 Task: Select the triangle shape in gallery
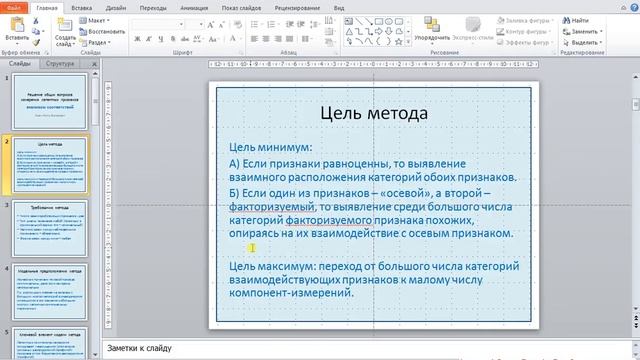(x=349, y=31)
